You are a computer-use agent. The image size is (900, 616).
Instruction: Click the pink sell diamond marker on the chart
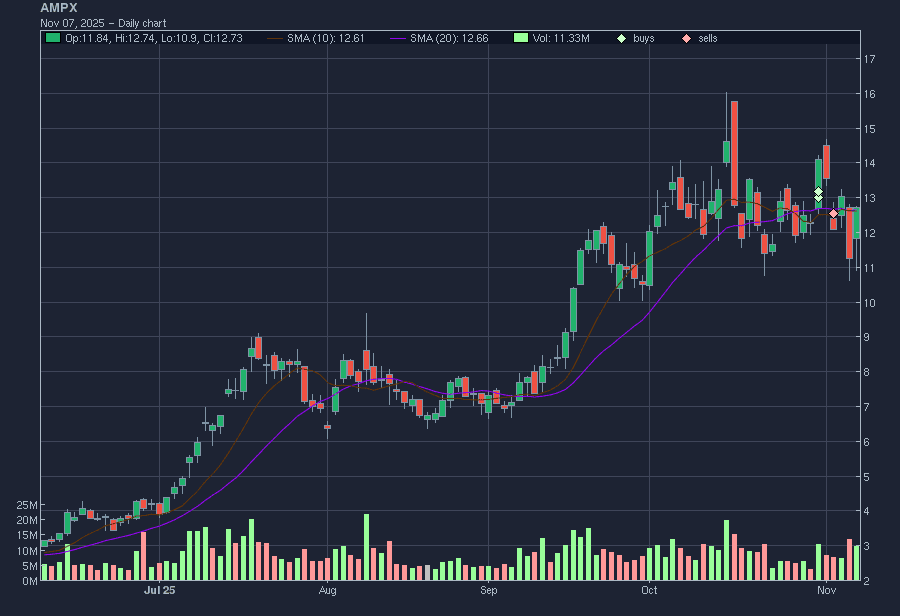[x=833, y=214]
